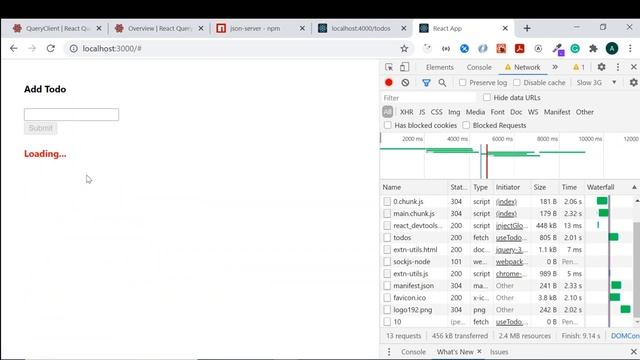The height and width of the screenshot is (360, 640).
Task: Expand more DevTools panels chevron
Action: [x=555, y=67]
